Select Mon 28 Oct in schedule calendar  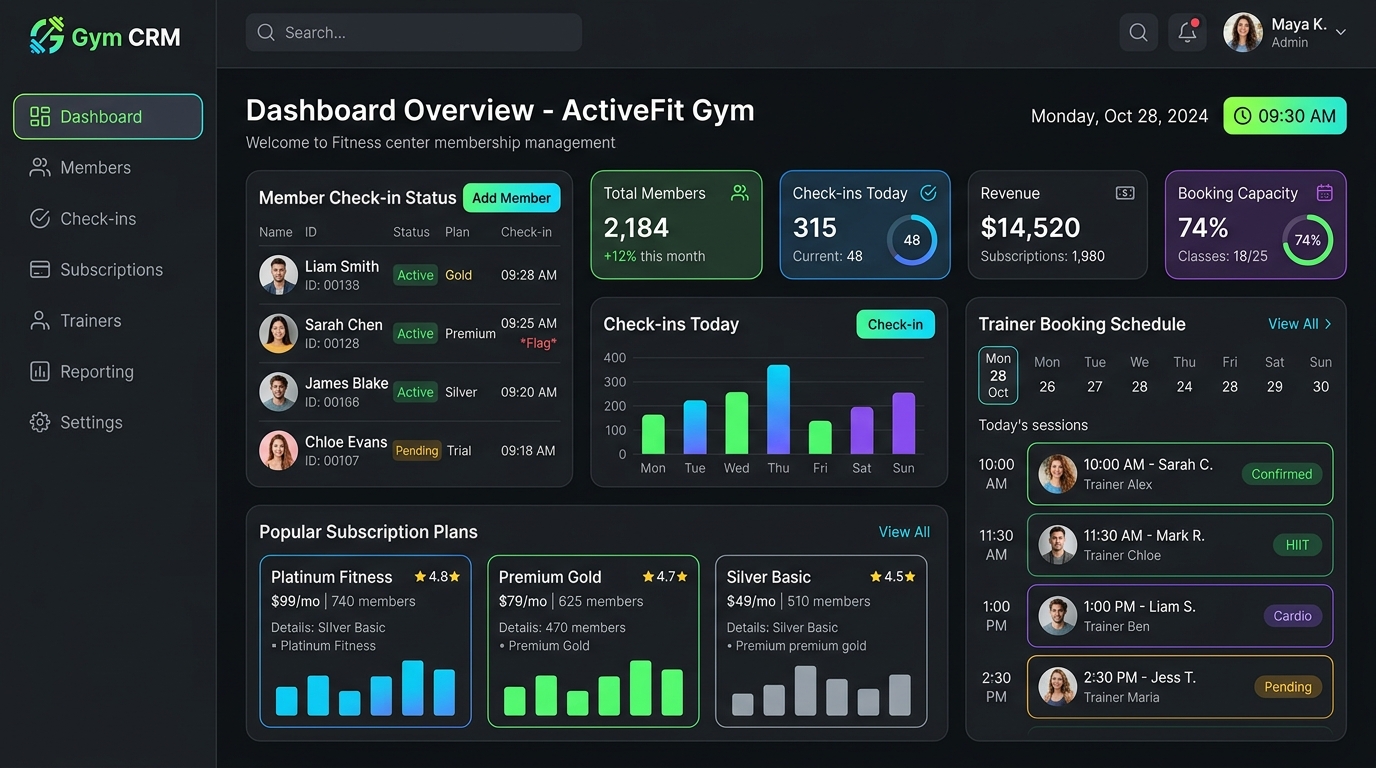point(998,375)
